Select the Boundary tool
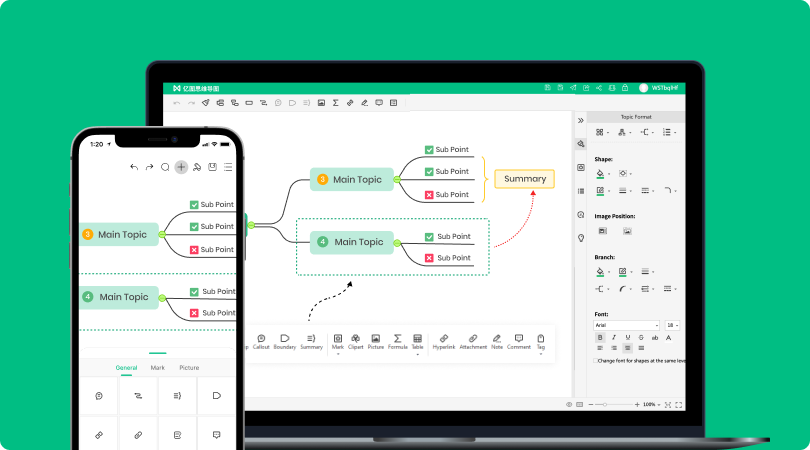 (x=285, y=339)
